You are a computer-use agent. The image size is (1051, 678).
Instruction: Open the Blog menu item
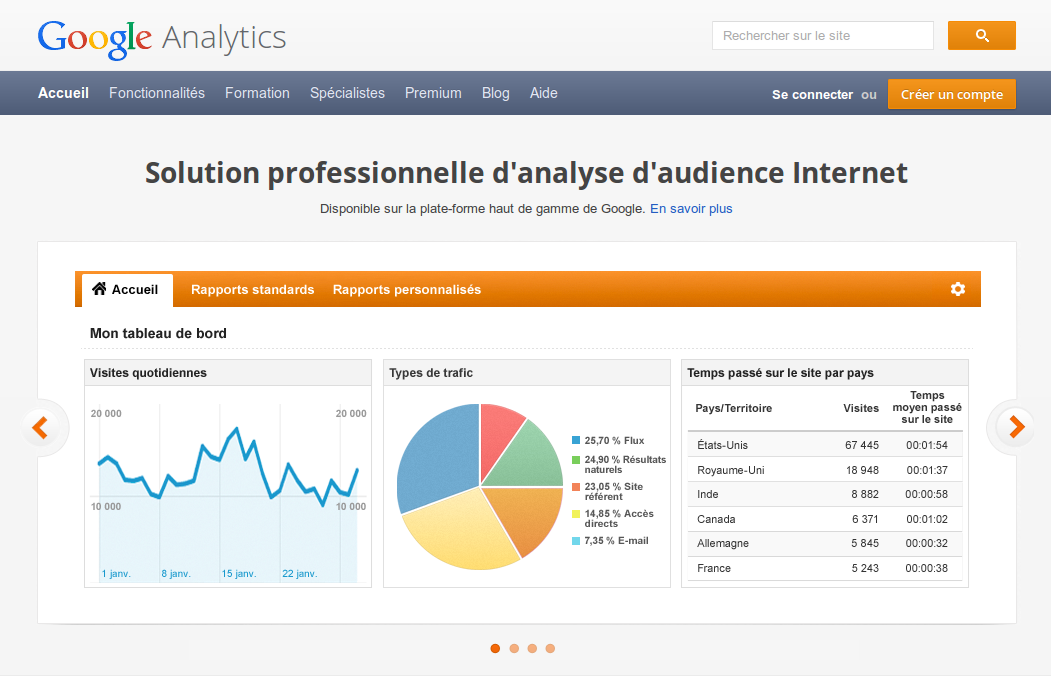[x=495, y=93]
